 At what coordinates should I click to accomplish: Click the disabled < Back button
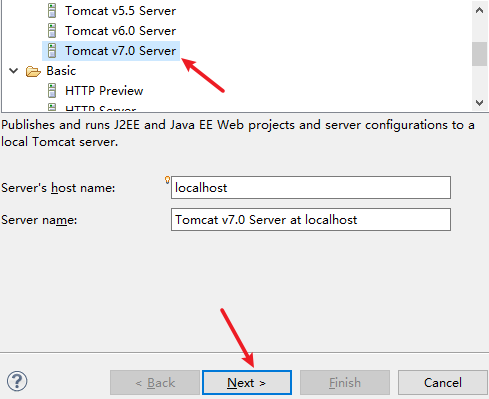click(155, 382)
